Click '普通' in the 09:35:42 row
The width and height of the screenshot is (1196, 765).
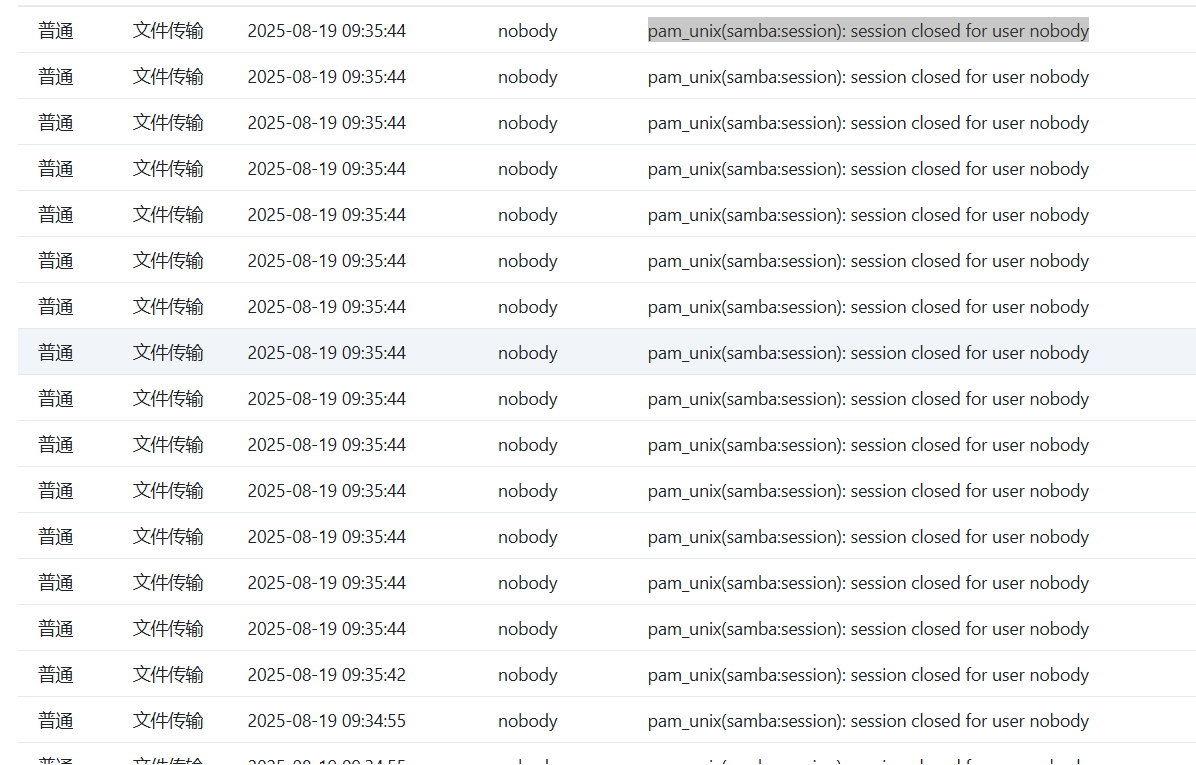[x=56, y=675]
